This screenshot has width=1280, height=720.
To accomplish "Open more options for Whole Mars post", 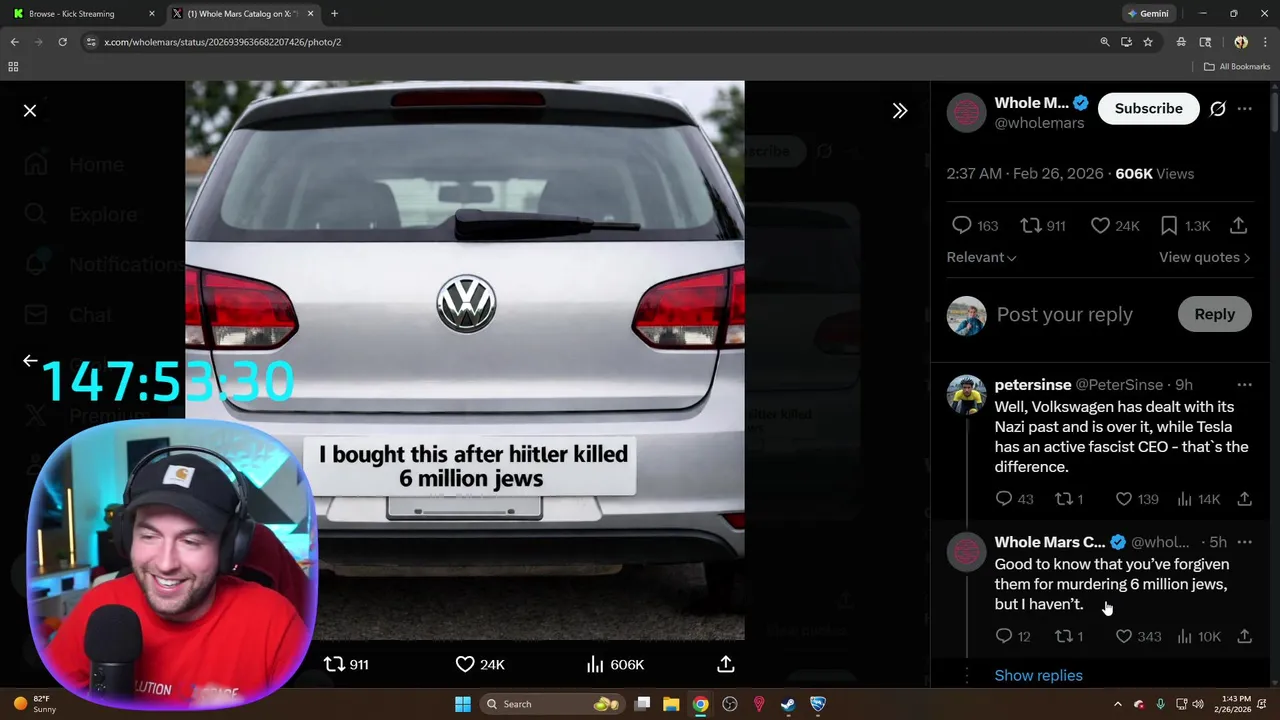I will point(1245,108).
